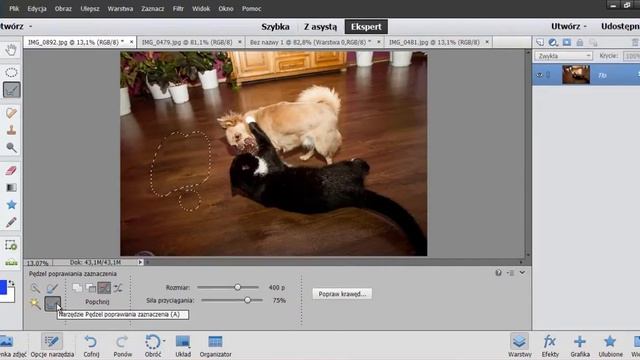Select the Healing Brush bandage tool

pos(11,113)
